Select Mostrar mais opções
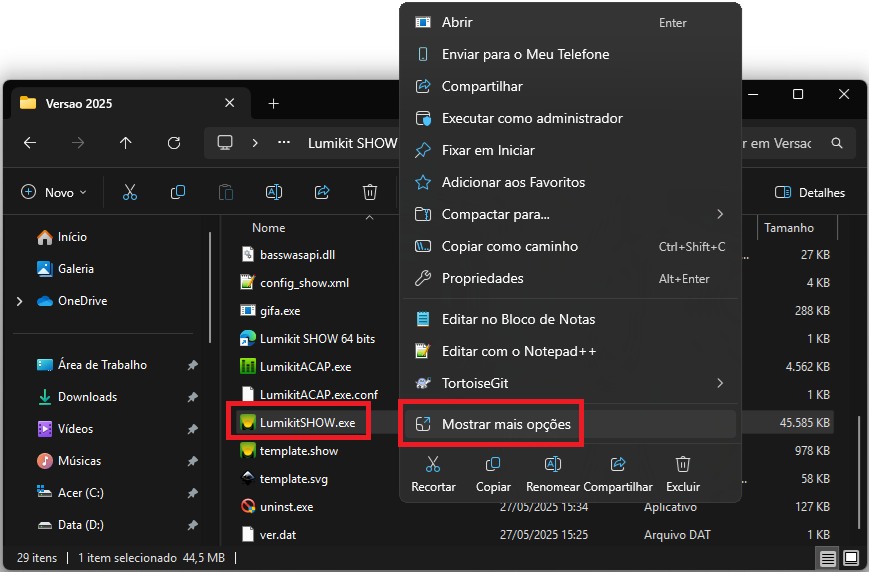 [x=506, y=424]
